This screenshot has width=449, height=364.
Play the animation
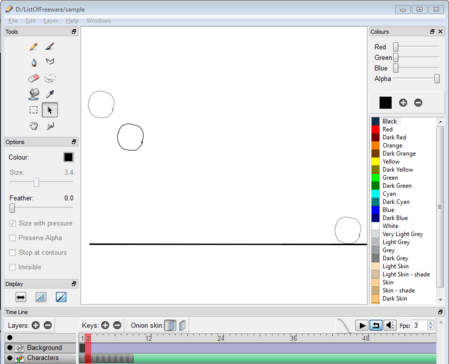pyautogui.click(x=362, y=325)
